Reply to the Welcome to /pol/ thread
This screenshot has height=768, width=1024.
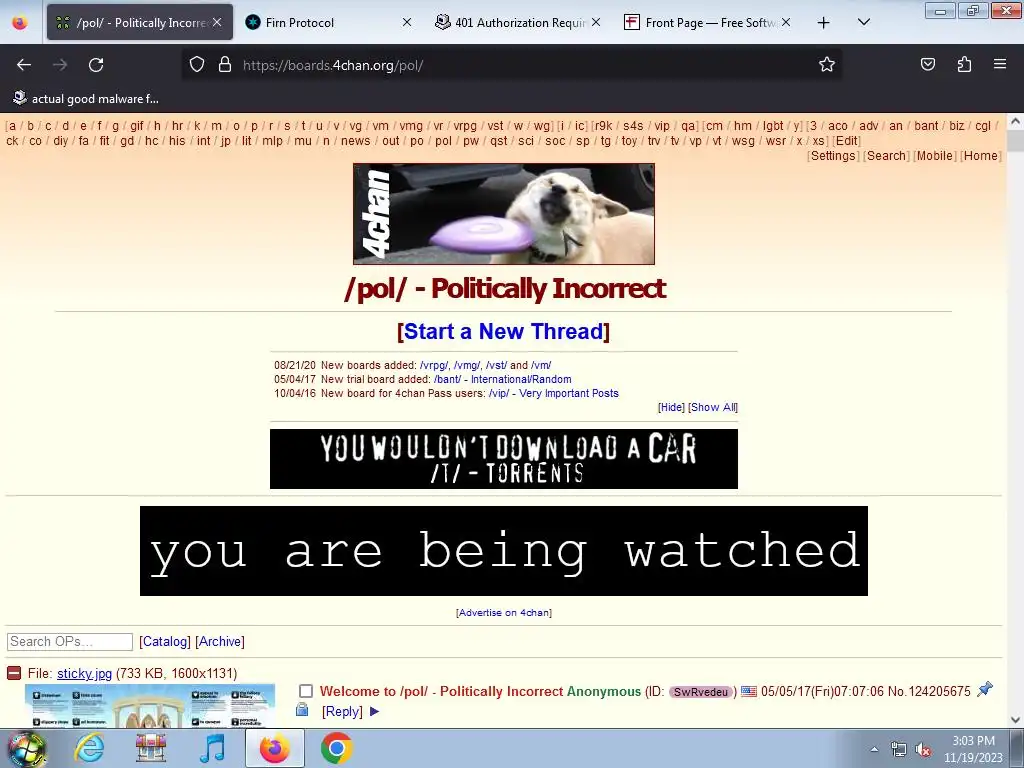tap(342, 711)
